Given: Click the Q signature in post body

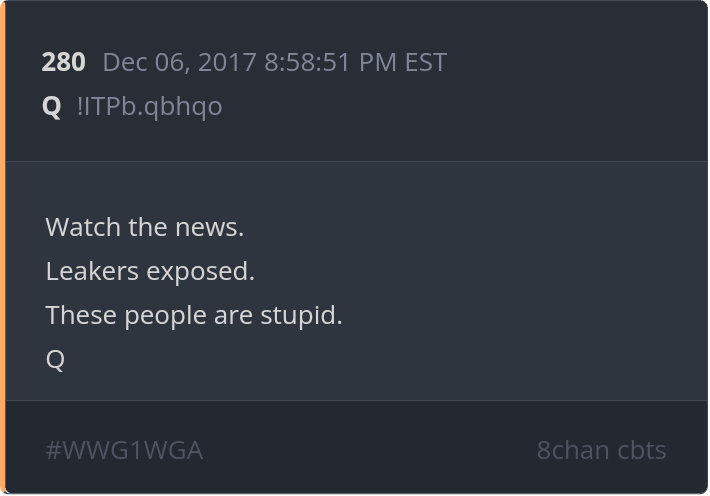Looking at the screenshot, I should [55, 360].
